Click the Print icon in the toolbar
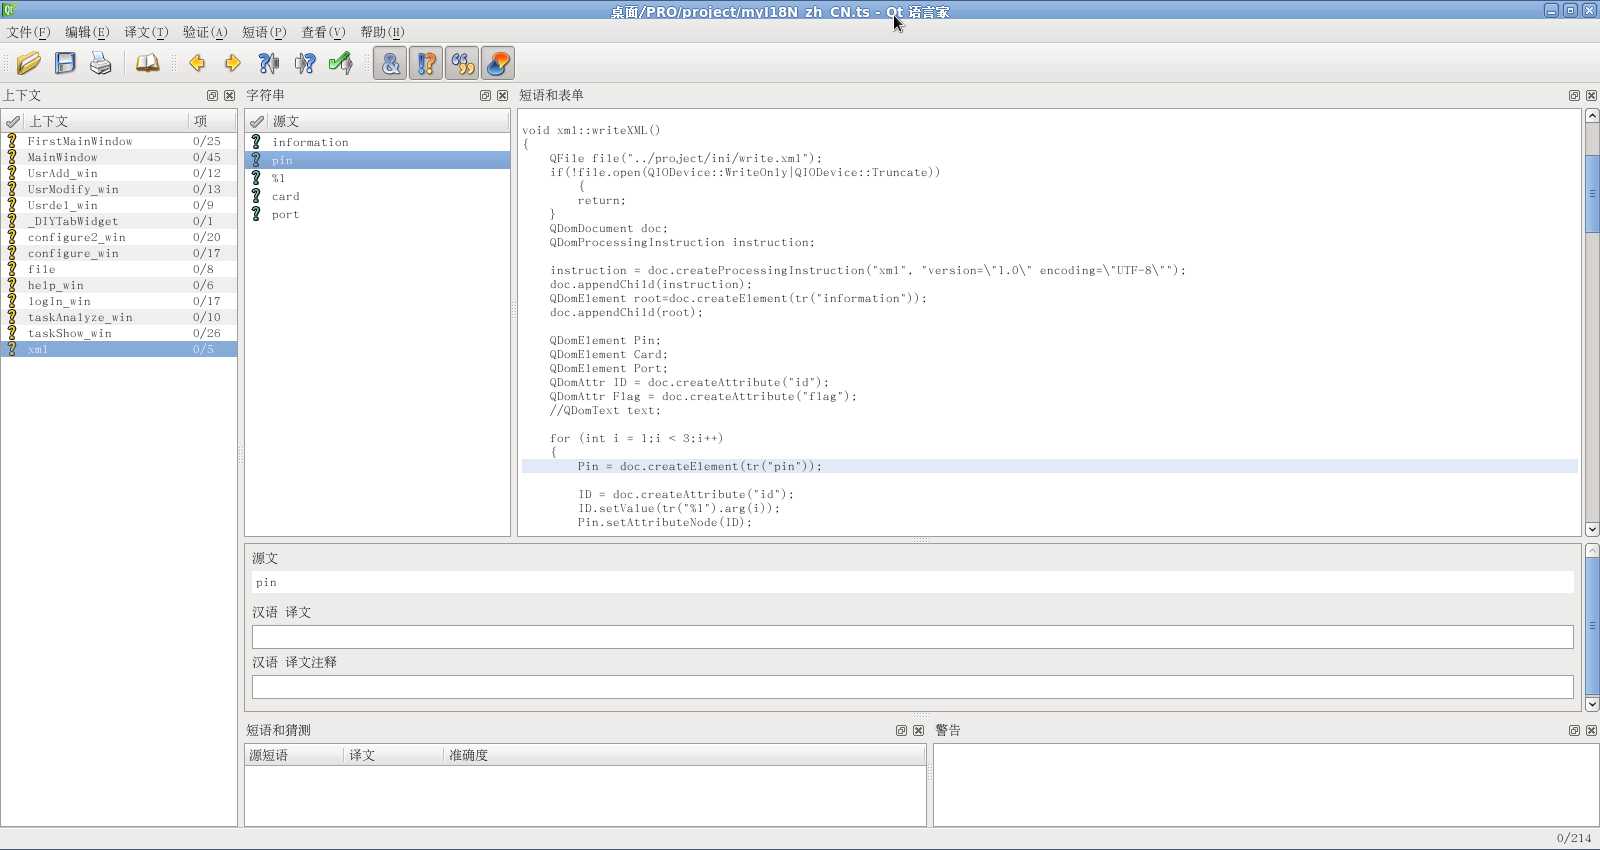 pyautogui.click(x=101, y=63)
